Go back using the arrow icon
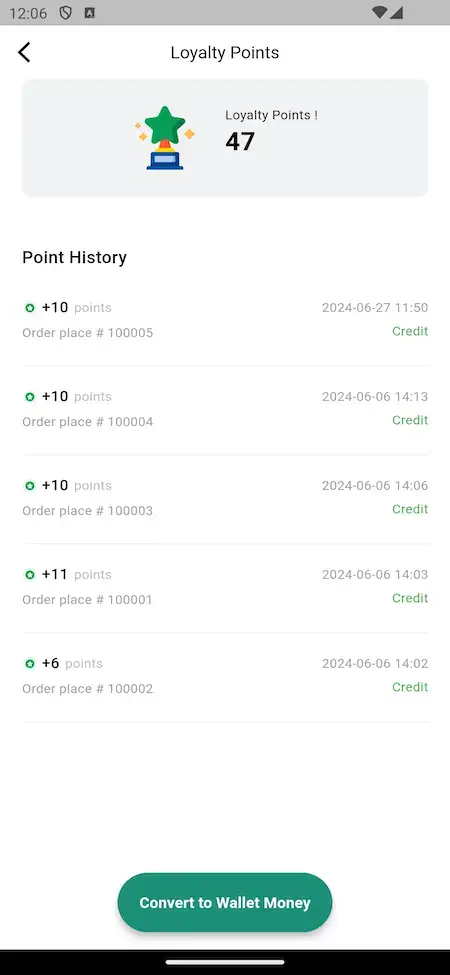Screen dimensions: 450x975 pos(24,52)
